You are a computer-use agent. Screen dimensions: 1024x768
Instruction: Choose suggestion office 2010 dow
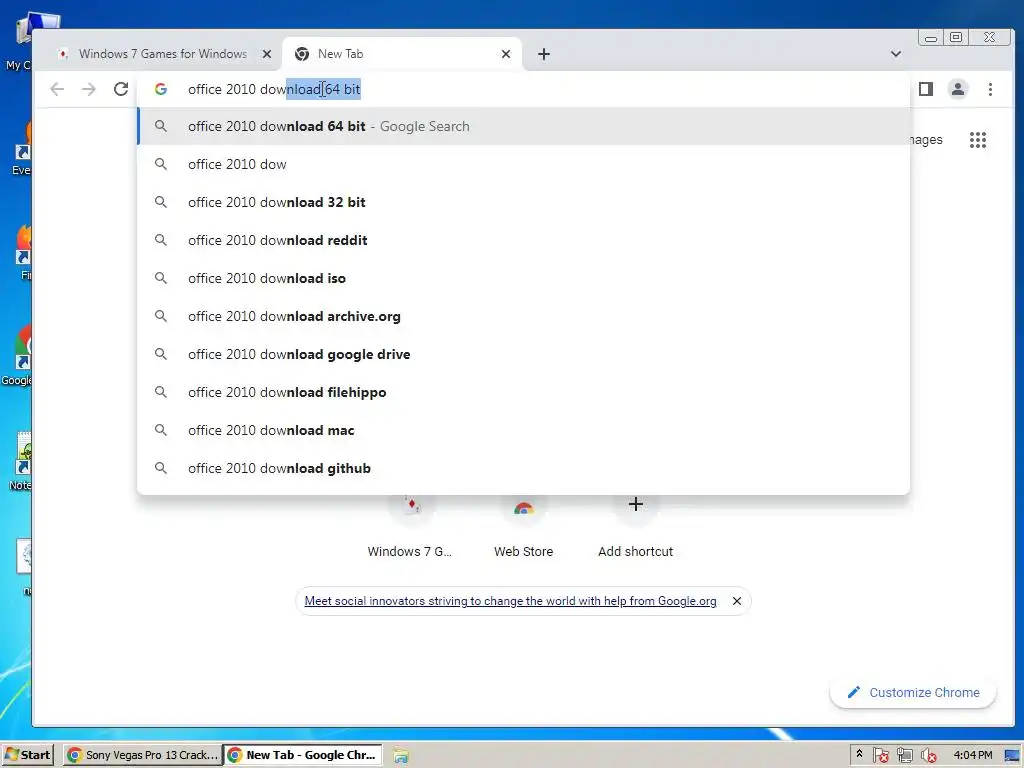click(x=523, y=165)
